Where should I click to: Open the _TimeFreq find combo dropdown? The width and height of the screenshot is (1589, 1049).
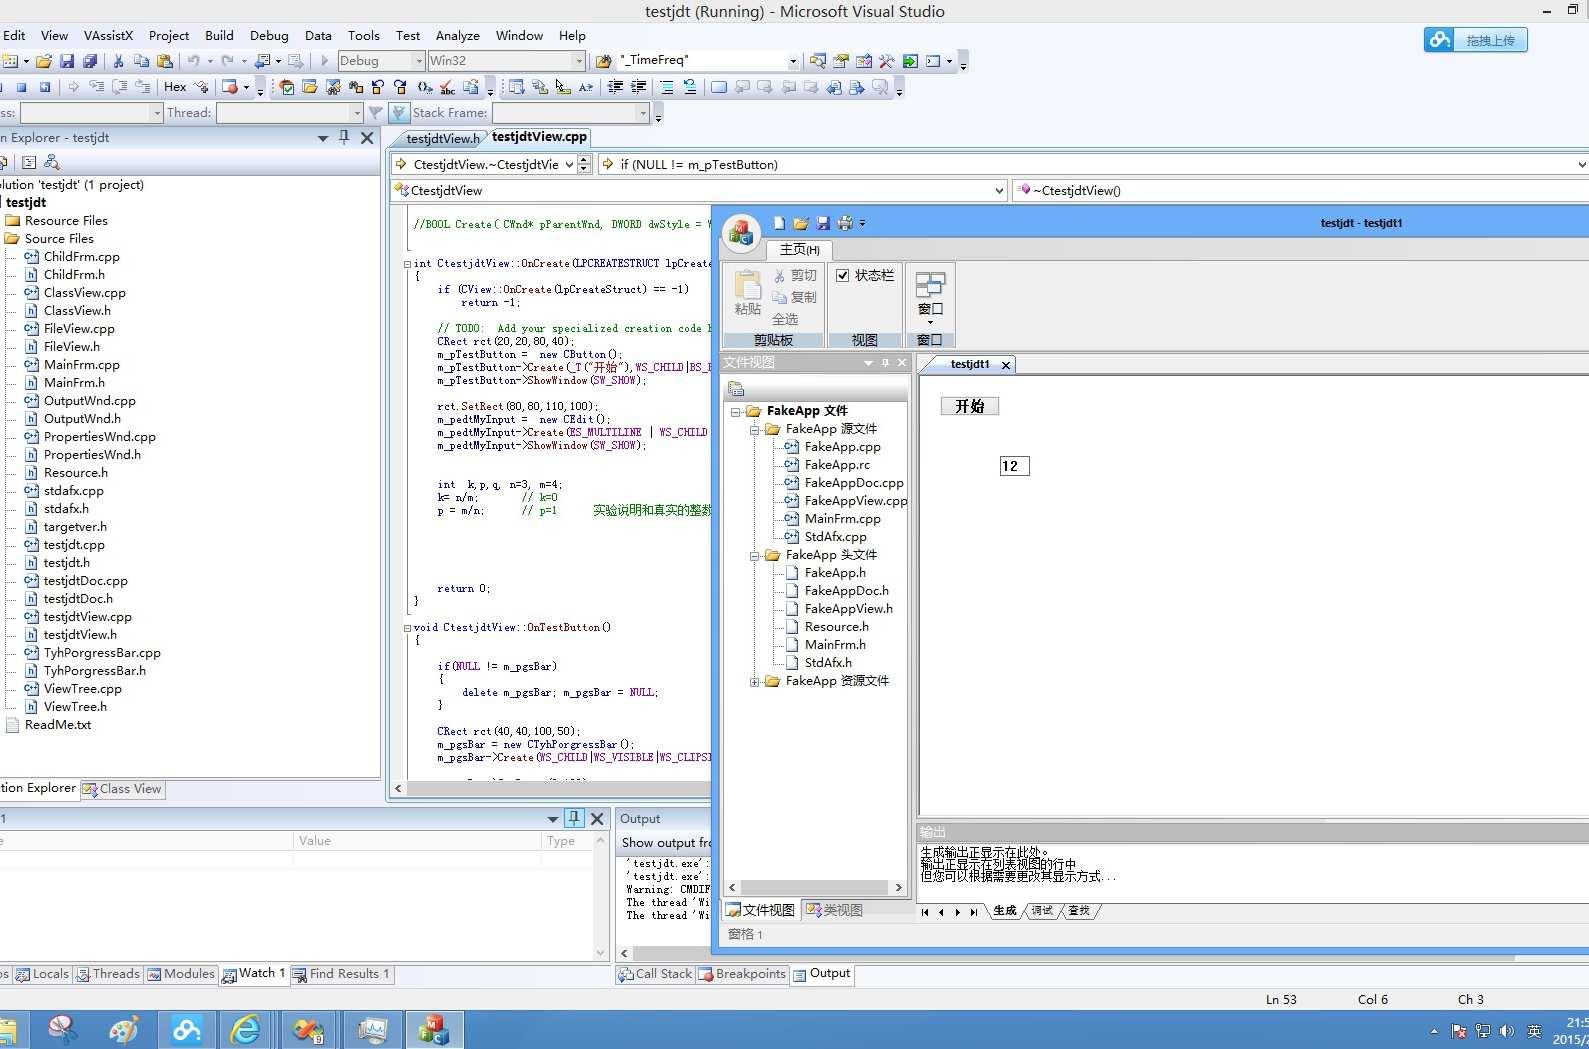pos(793,61)
